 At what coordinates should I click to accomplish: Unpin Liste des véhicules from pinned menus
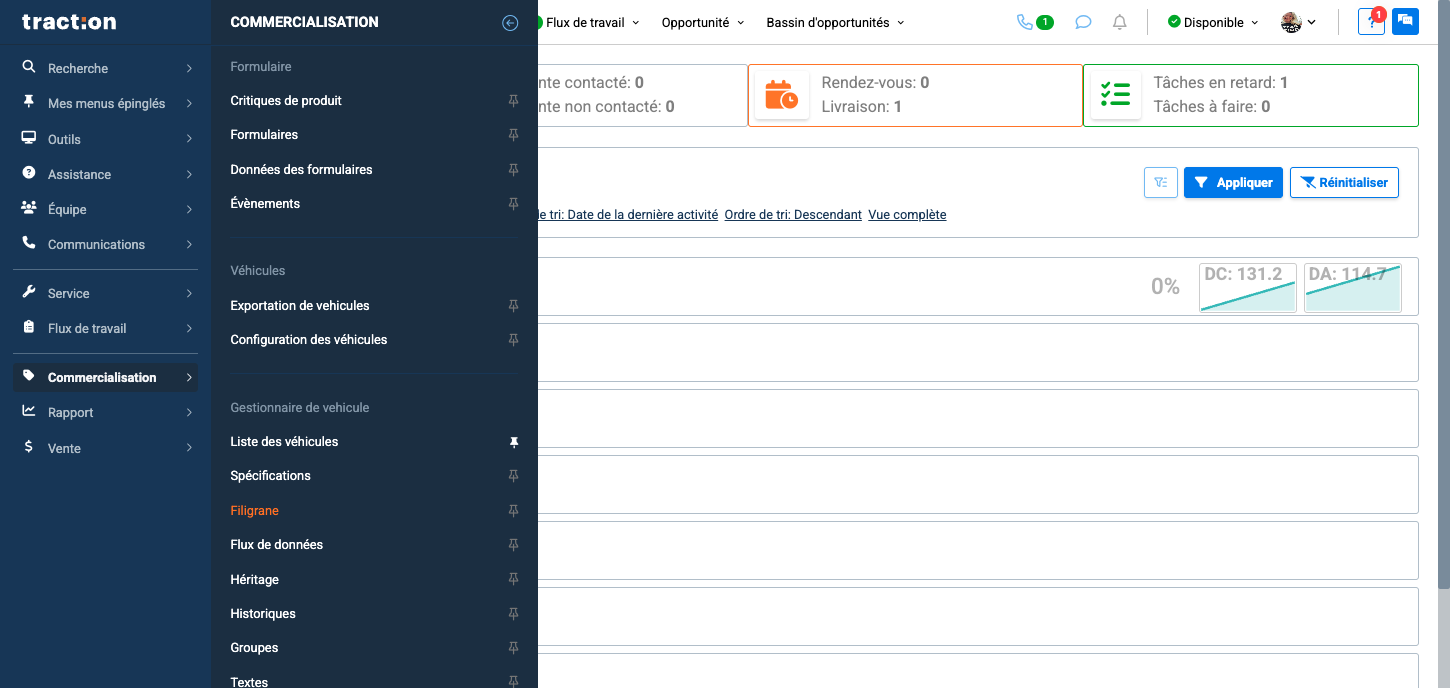coord(514,442)
